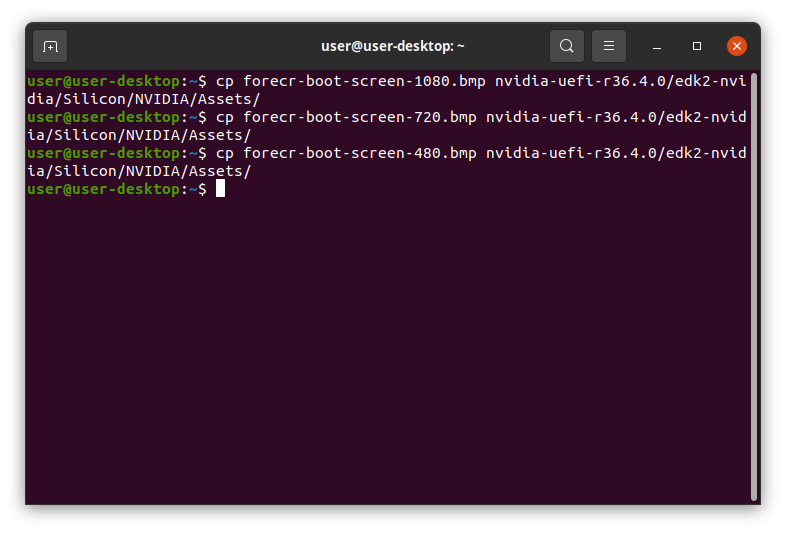Image resolution: width=786 pixels, height=533 pixels.
Task: Click the forecr-boot-screen-480.bmp file name
Action: pos(359,153)
